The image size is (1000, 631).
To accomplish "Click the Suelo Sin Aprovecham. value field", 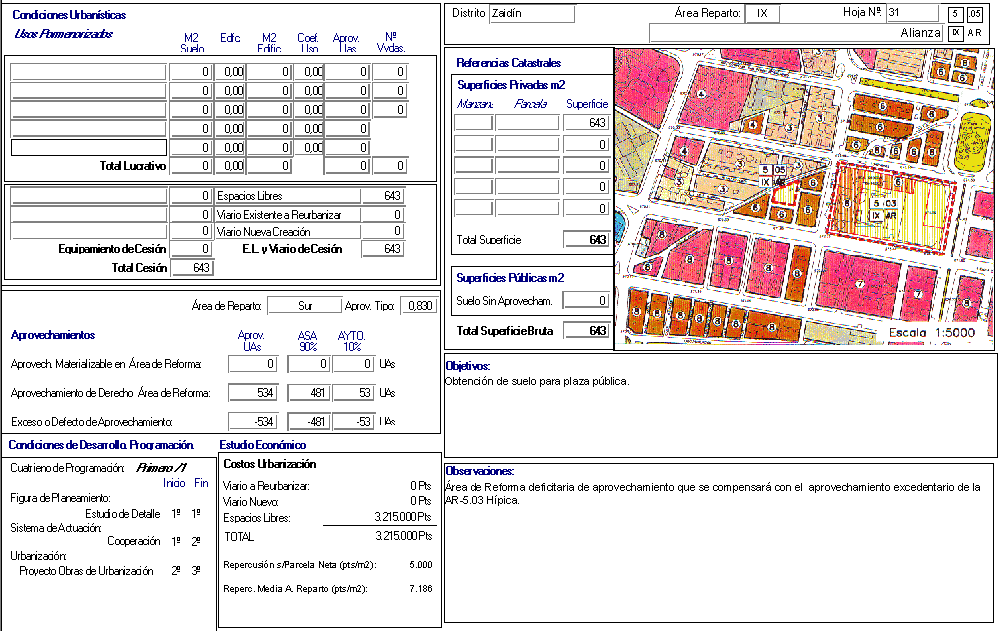I will point(586,300).
